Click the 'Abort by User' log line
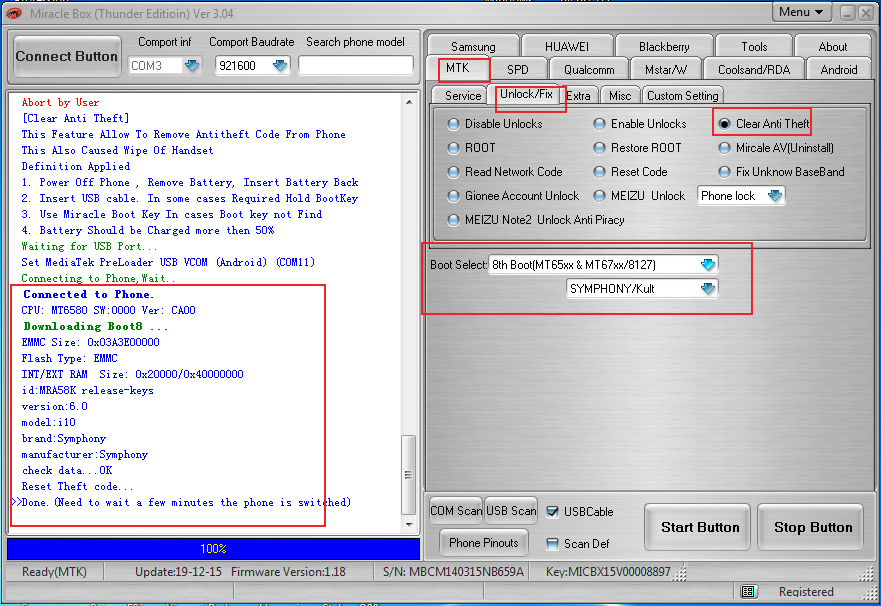Screen dimensions: 881x606 click(60, 102)
